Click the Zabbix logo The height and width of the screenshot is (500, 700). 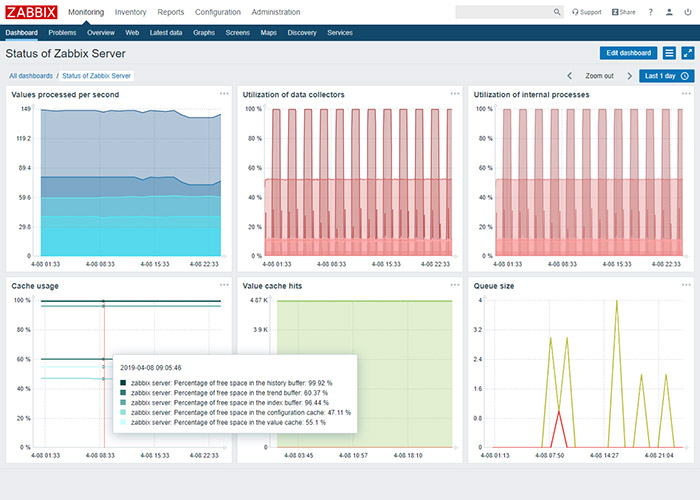click(31, 12)
